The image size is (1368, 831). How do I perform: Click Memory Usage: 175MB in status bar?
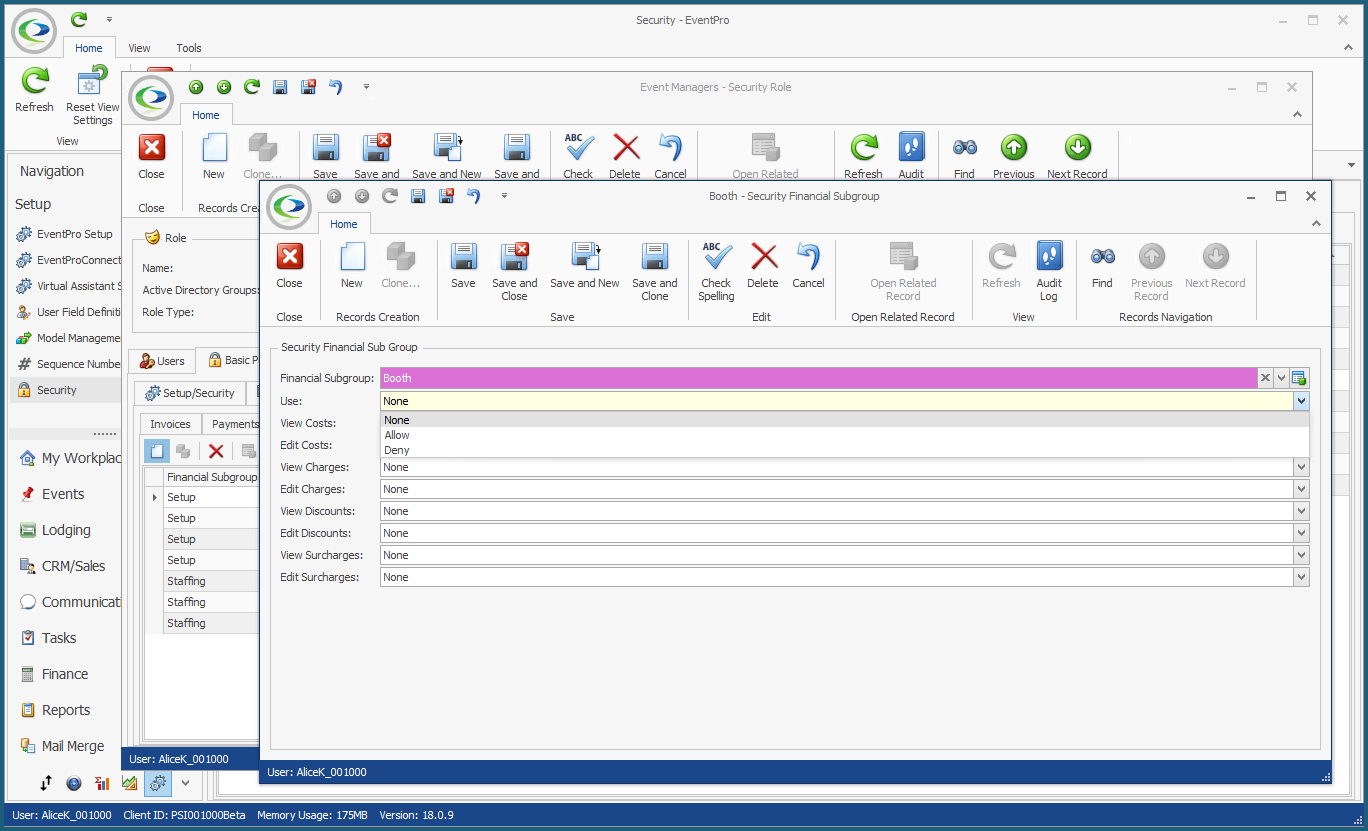312,815
